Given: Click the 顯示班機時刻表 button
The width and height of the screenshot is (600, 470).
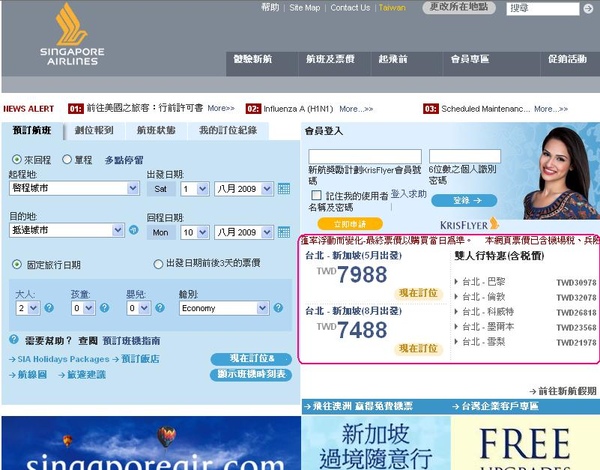Looking at the screenshot, I should (251, 374).
